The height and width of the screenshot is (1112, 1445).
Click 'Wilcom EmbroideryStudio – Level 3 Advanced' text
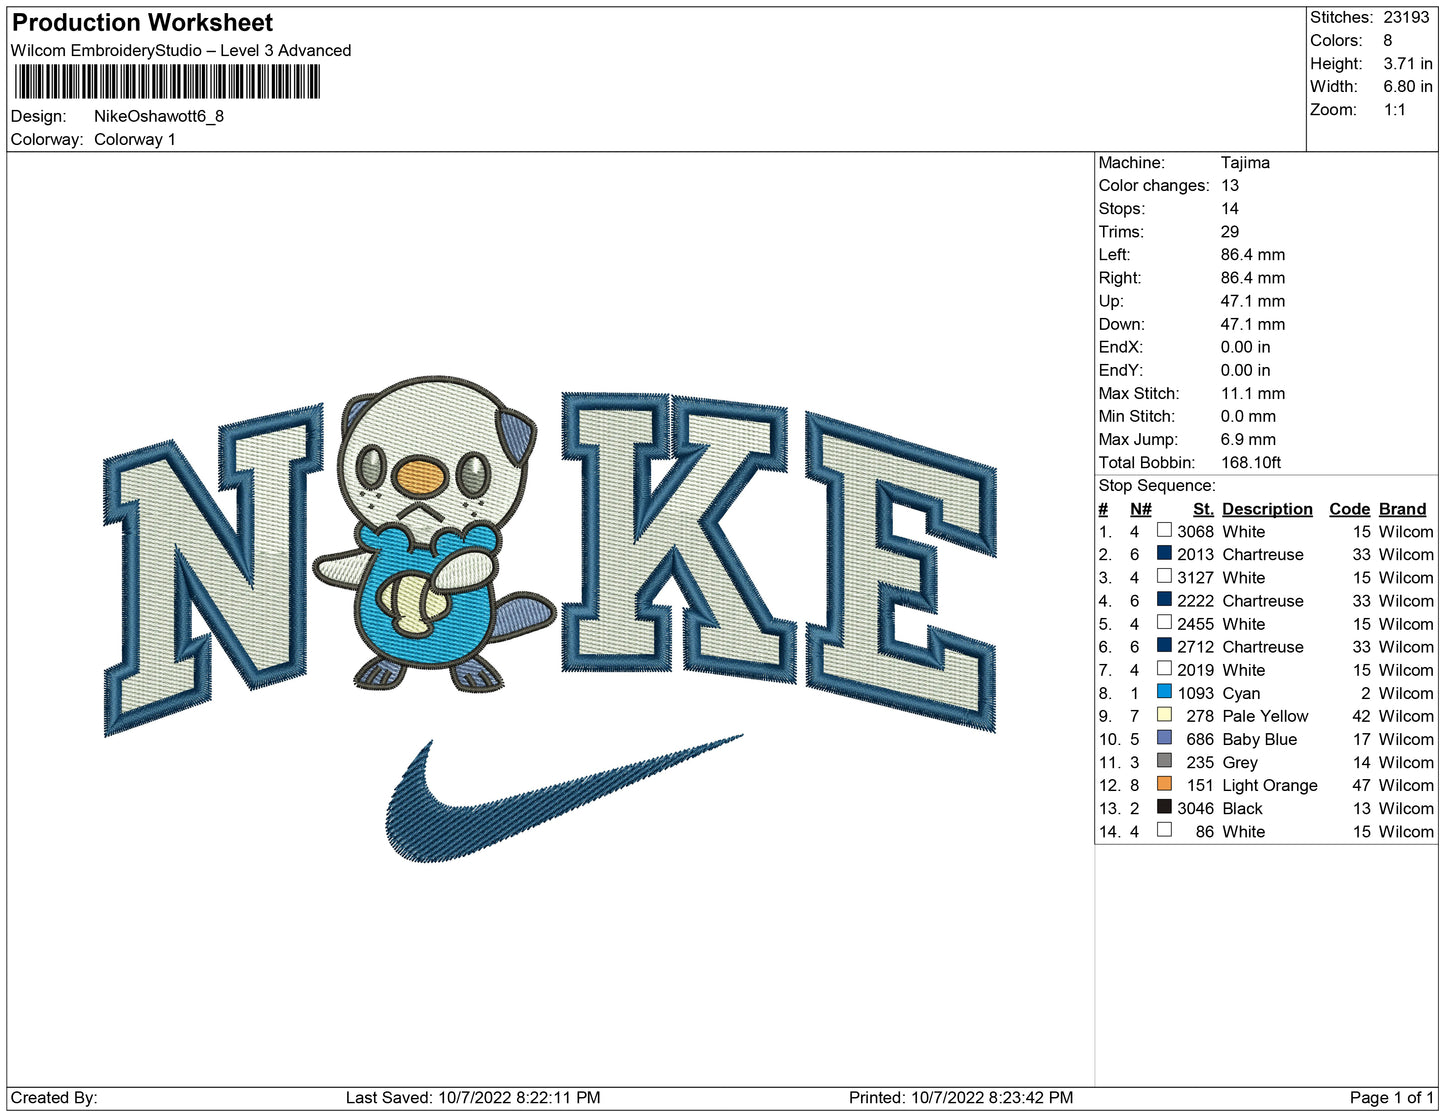pyautogui.click(x=181, y=50)
